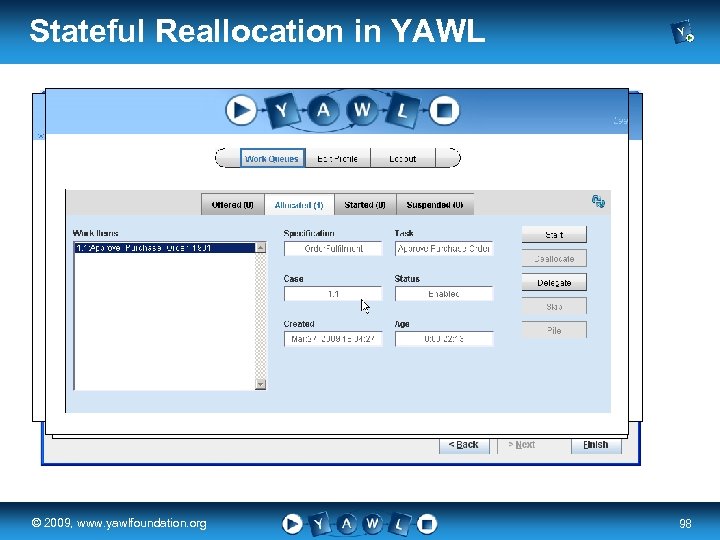Click the Status field showing Enabled
This screenshot has width=720, height=540.
[444, 294]
